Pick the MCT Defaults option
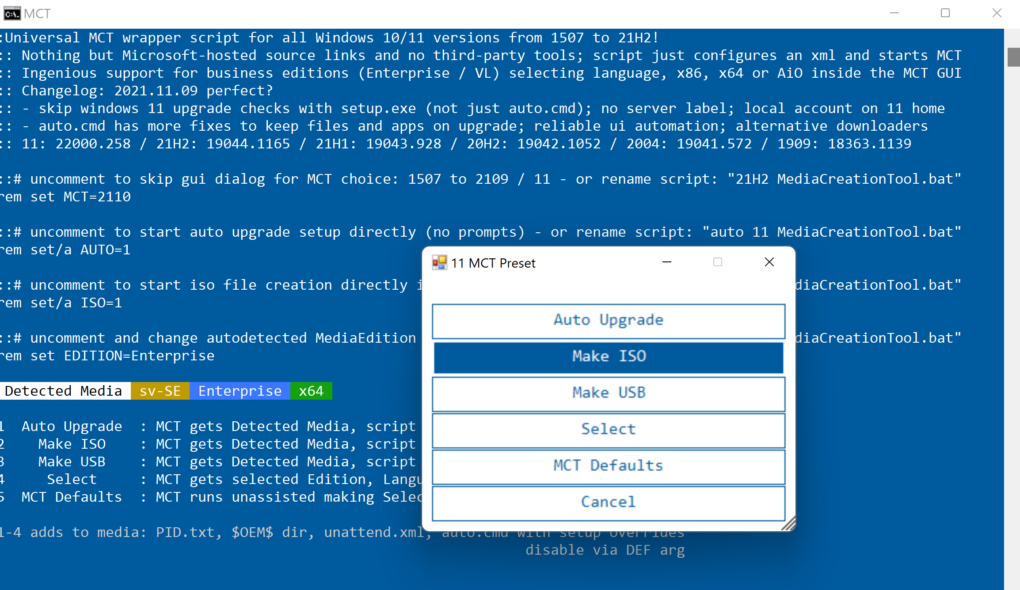This screenshot has width=1020, height=590. [x=608, y=466]
